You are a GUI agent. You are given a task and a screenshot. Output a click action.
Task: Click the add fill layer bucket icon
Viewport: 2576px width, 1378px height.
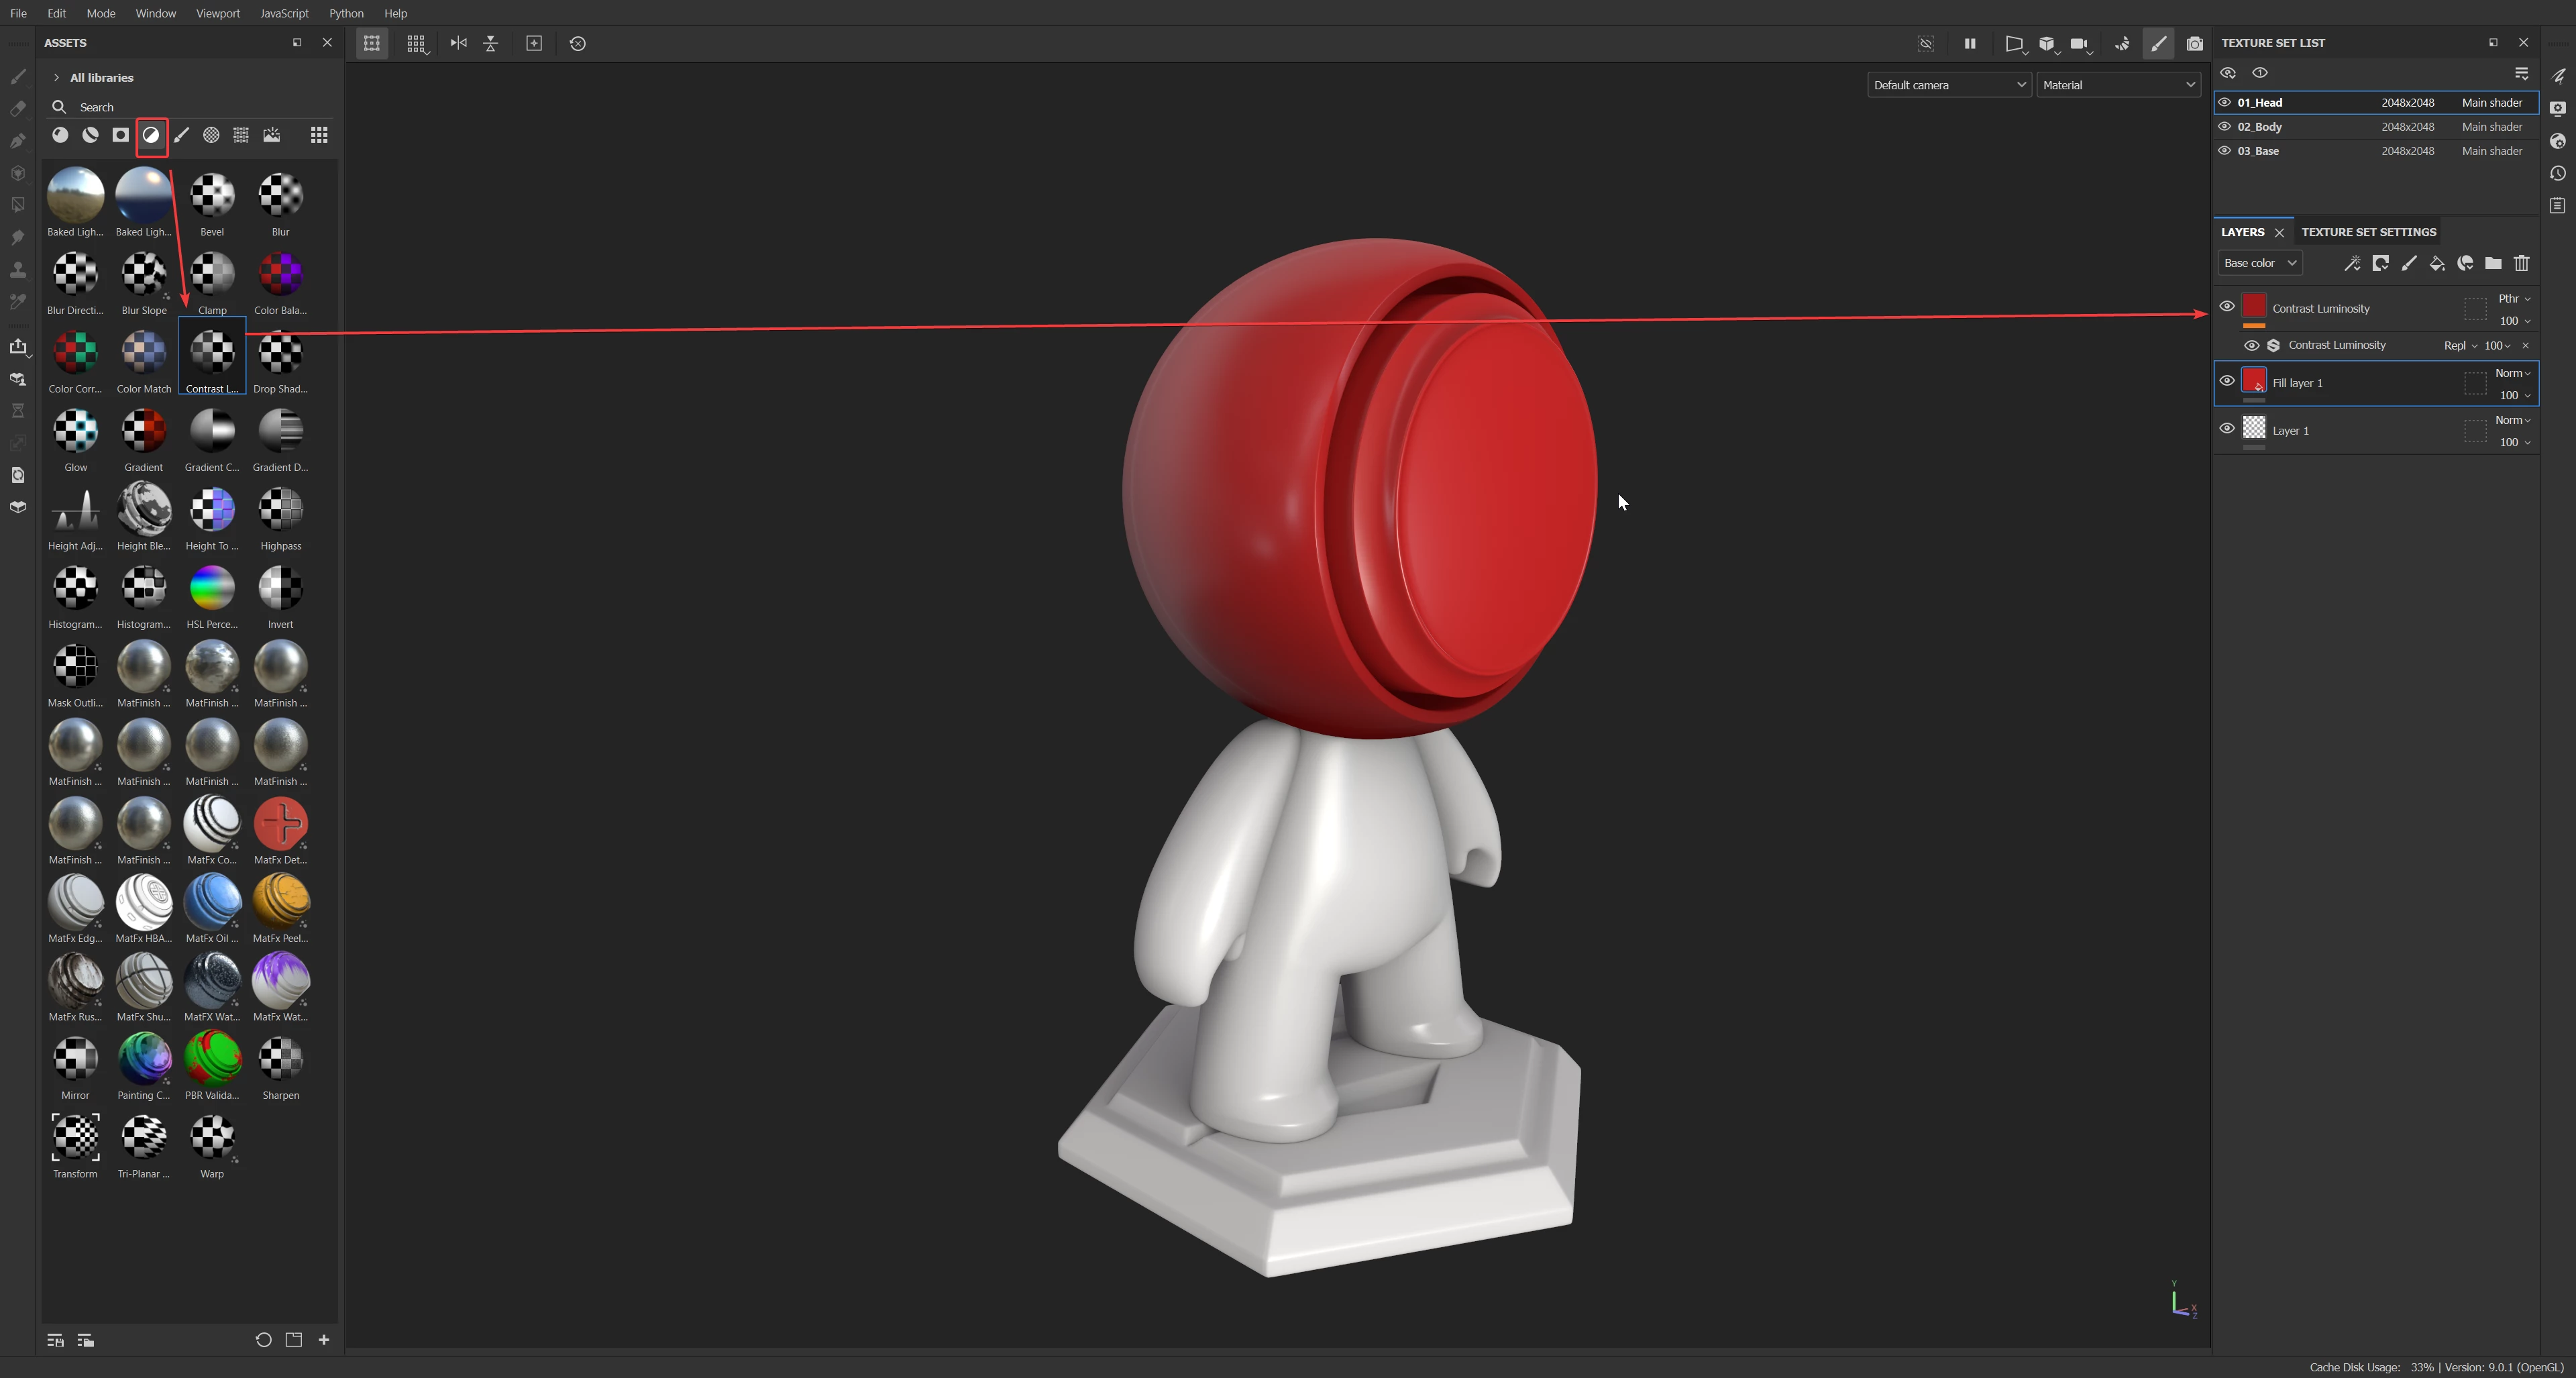coord(2436,263)
